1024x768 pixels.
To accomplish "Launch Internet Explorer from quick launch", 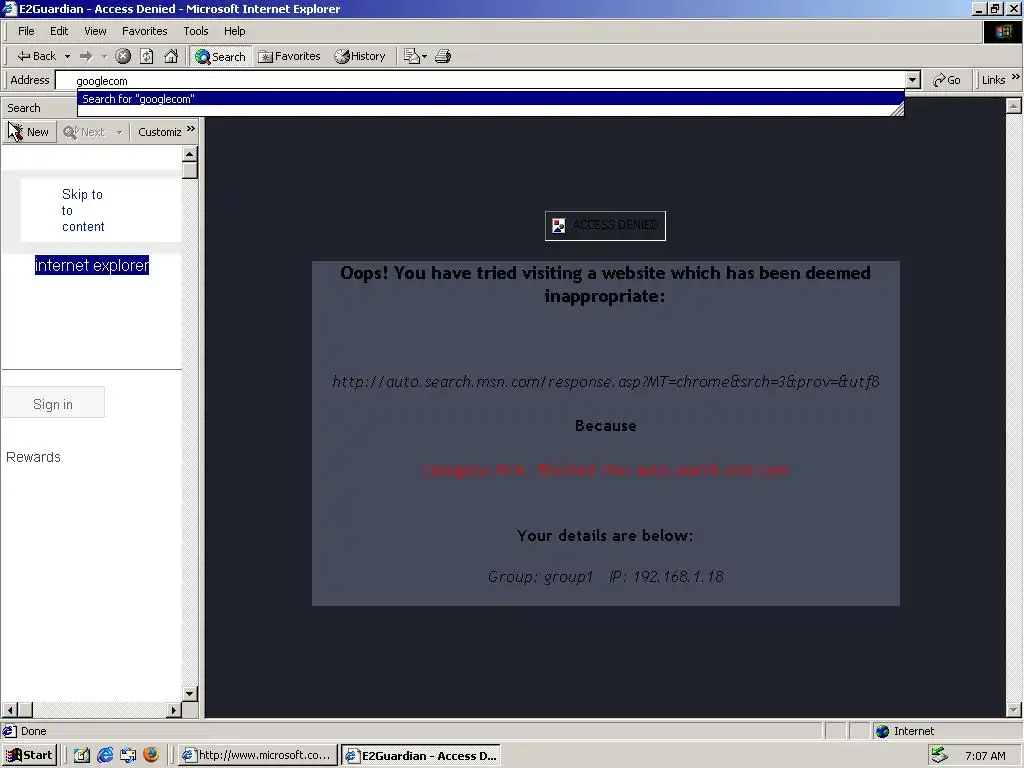I will click(x=104, y=756).
